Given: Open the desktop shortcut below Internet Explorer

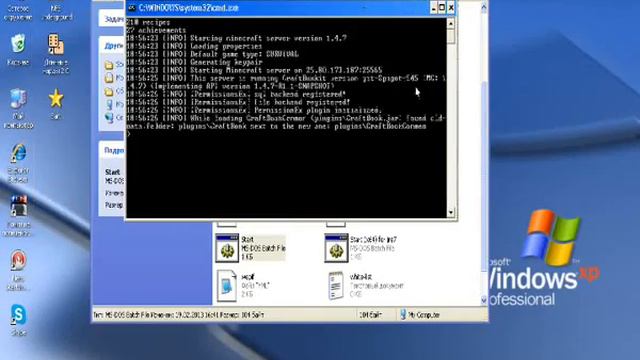Looking at the screenshot, I should (18, 207).
